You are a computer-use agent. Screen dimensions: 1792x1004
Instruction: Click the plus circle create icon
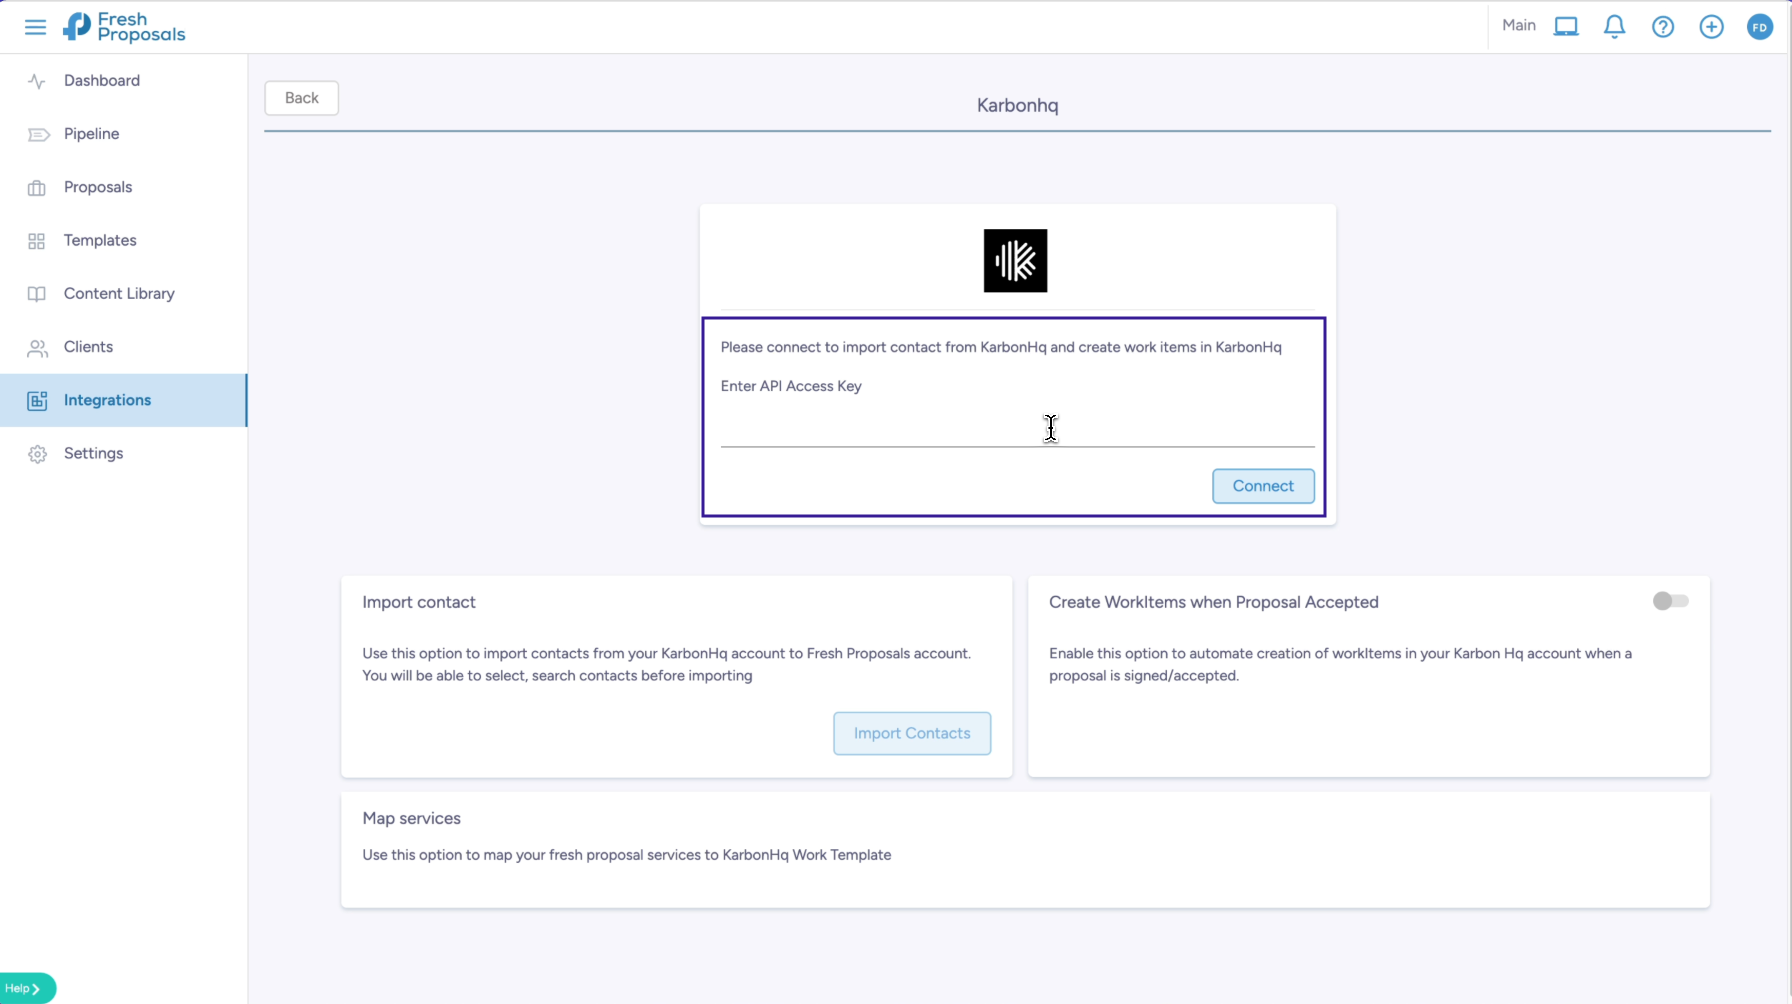pyautogui.click(x=1711, y=27)
